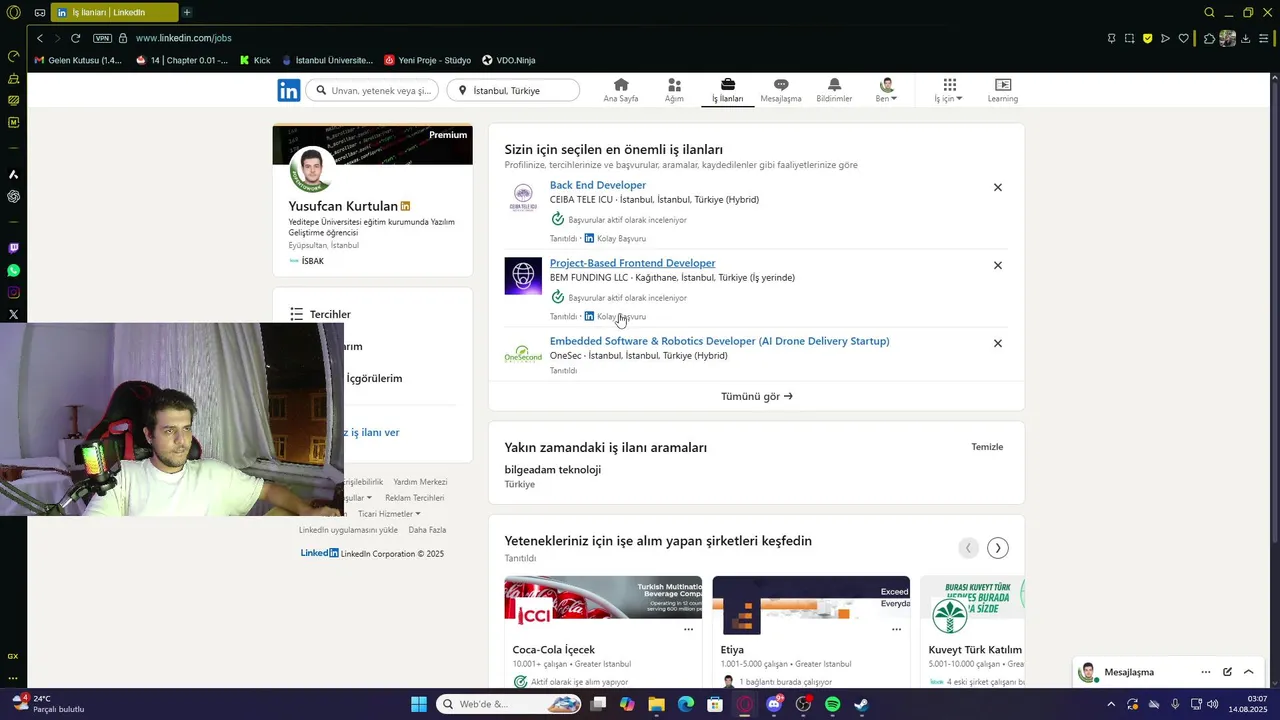Open Embedded Software & Robotics Developer link

719,341
